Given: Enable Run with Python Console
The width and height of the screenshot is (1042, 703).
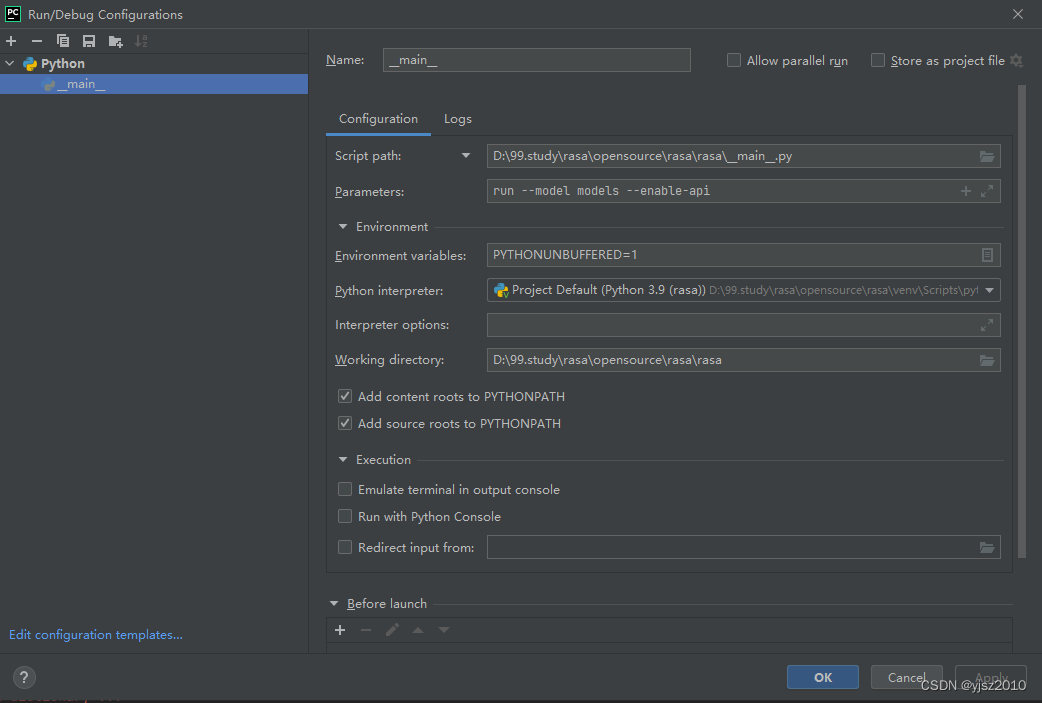Looking at the screenshot, I should [x=345, y=516].
